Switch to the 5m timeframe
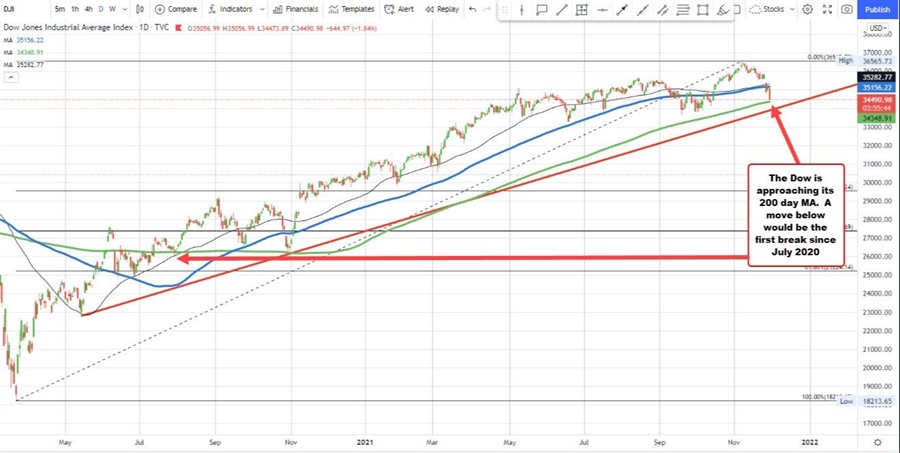Viewport: 900px width, 453px height. click(x=60, y=9)
